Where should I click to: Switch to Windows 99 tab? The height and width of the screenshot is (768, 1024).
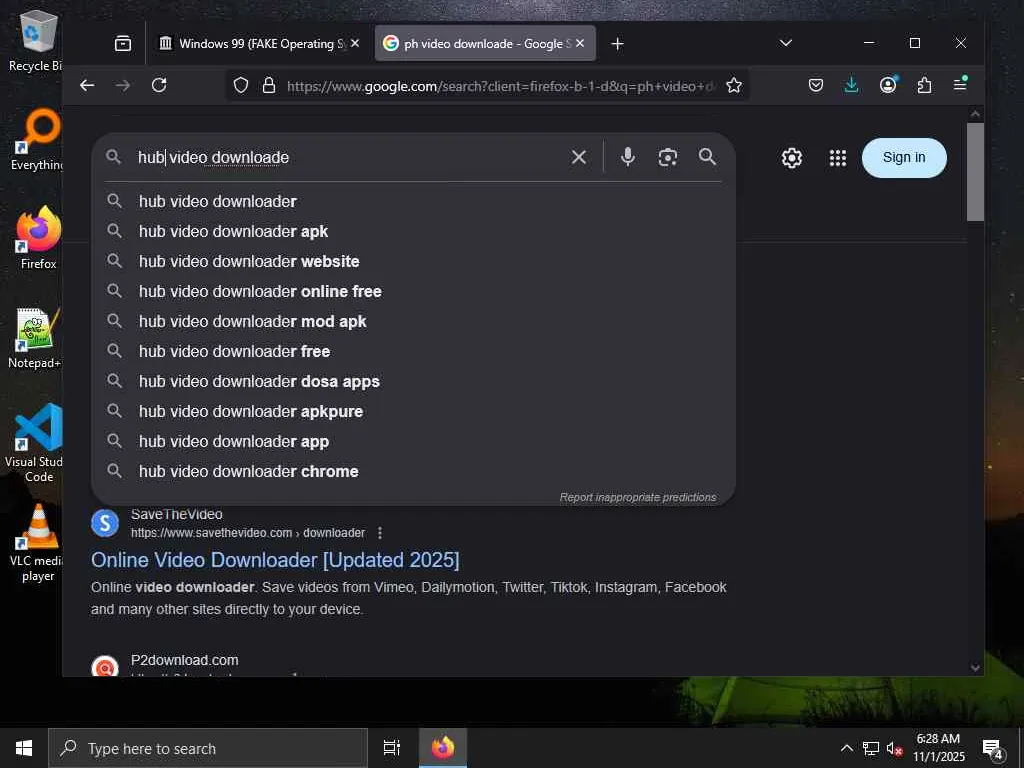(259, 44)
